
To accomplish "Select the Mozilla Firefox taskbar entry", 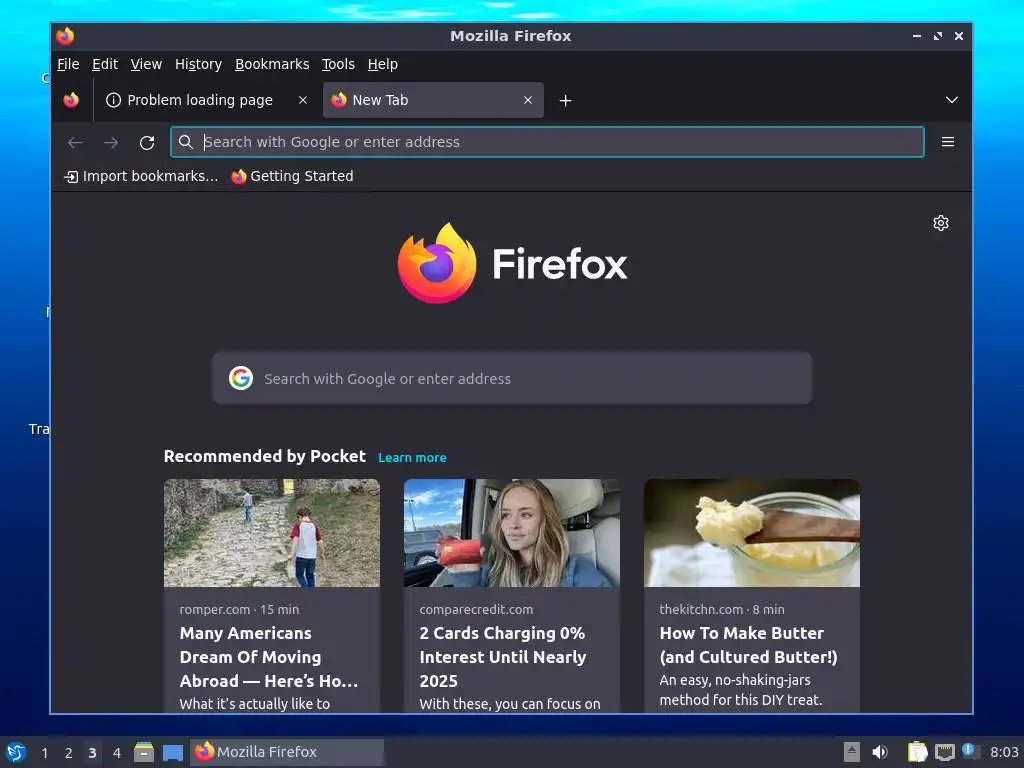I will (x=287, y=752).
